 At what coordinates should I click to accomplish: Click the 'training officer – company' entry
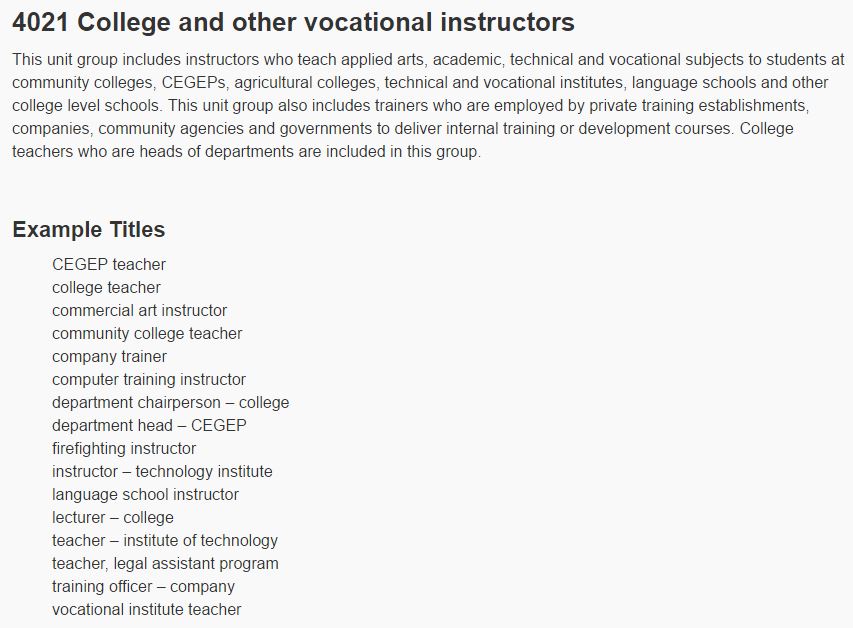[x=143, y=587]
